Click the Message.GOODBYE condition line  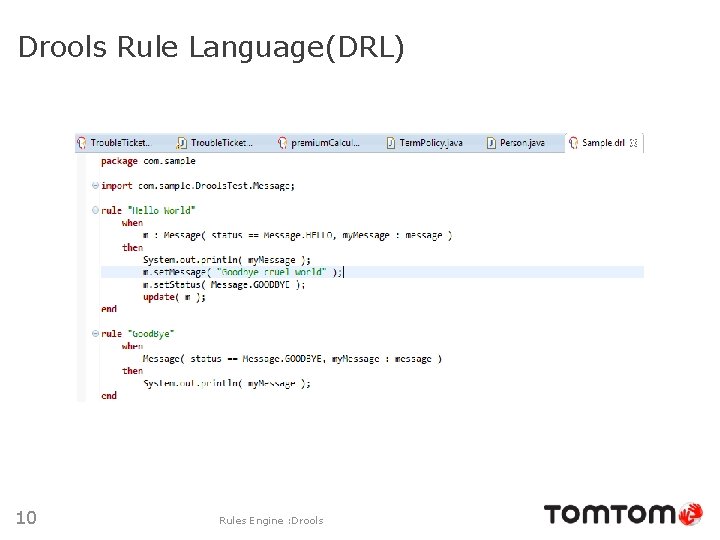click(292, 359)
